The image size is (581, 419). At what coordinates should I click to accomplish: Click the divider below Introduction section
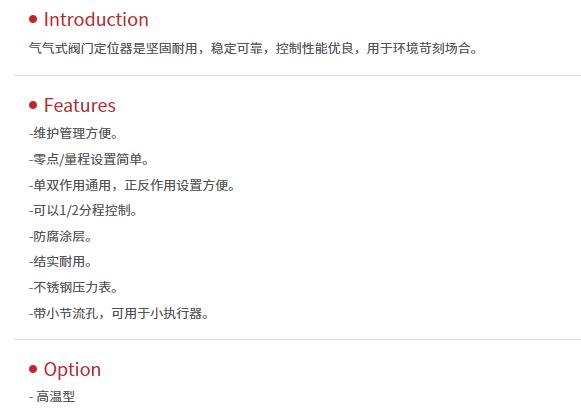(297, 76)
